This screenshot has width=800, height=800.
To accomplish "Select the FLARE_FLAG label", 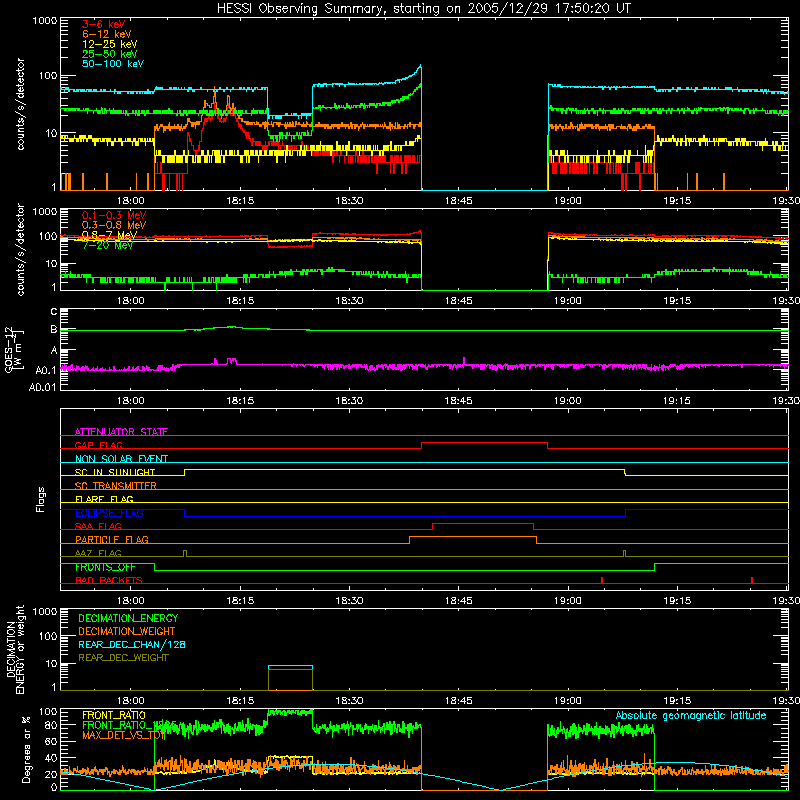I will pos(104,499).
